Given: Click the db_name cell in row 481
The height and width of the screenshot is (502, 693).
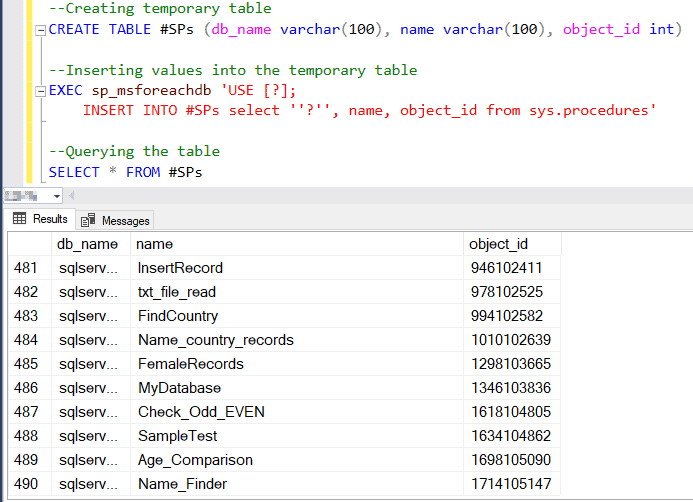Looking at the screenshot, I should click(91, 268).
